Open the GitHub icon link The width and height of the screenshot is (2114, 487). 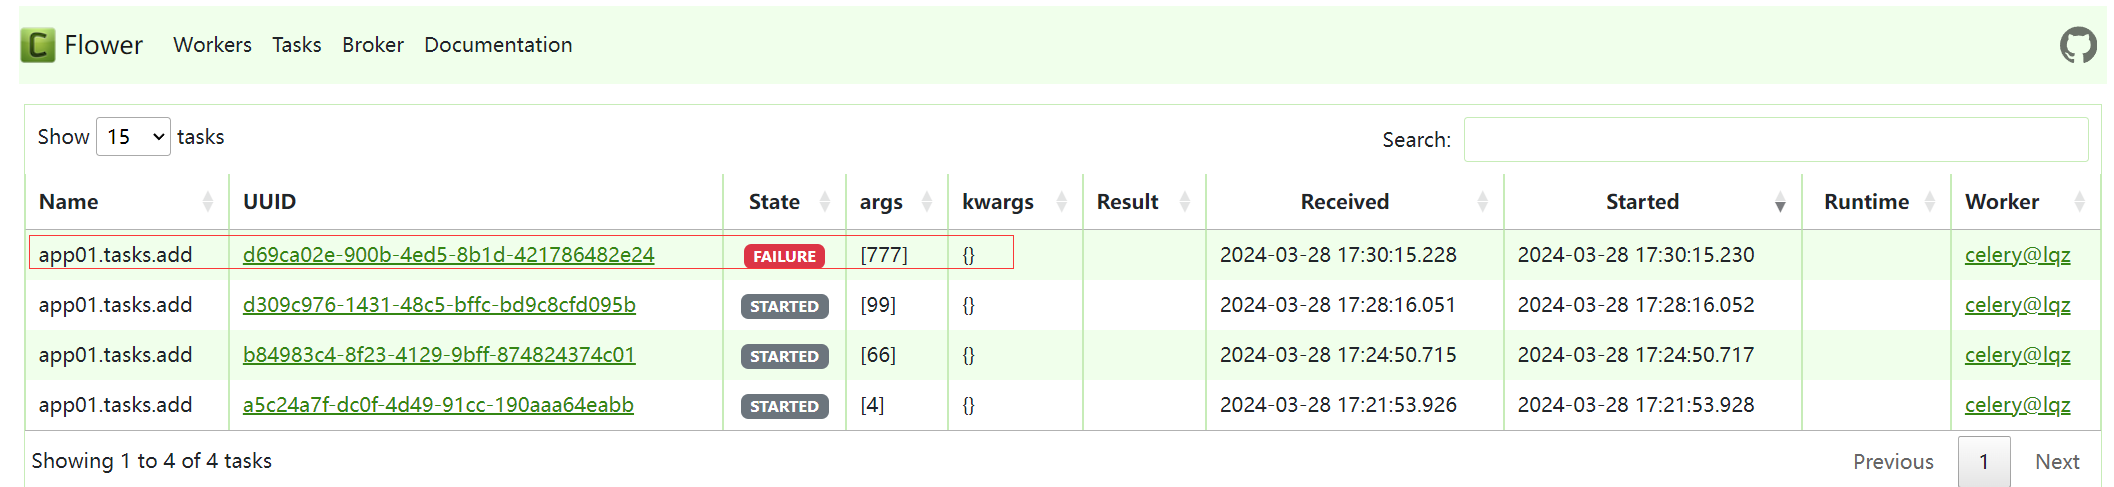coord(2078,45)
